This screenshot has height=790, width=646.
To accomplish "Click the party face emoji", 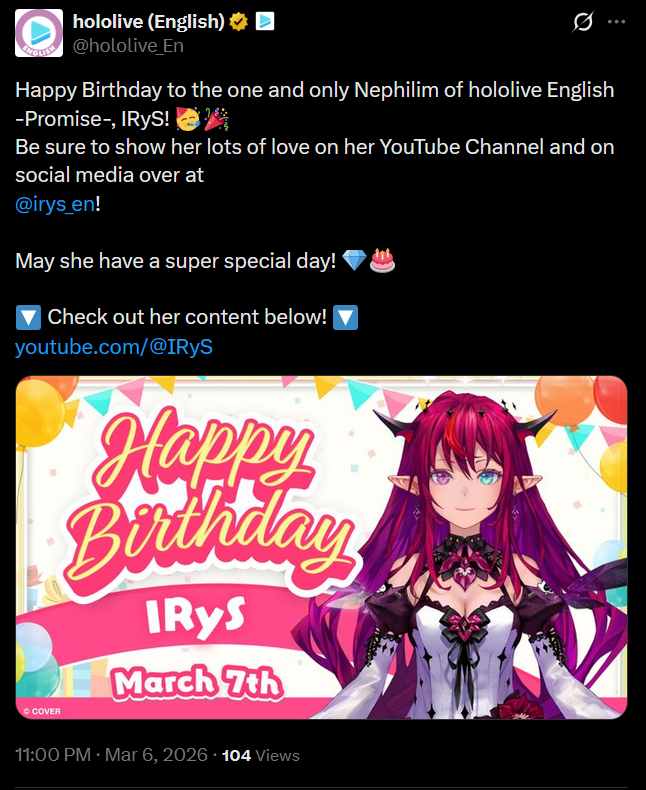I will point(188,119).
